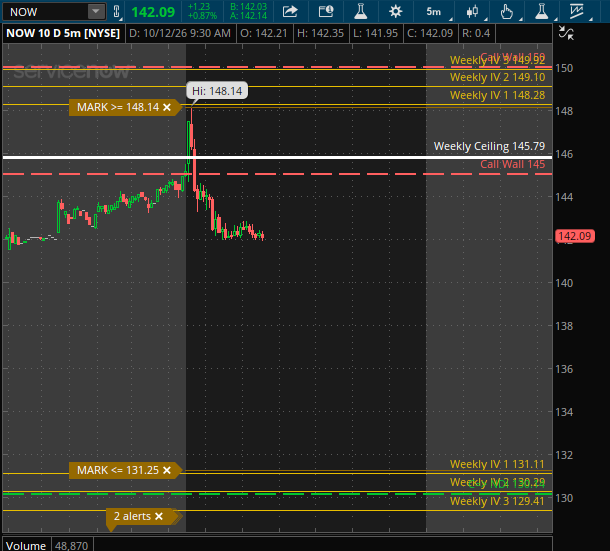
Task: Open the patterns trendline chart menu
Action: (578, 12)
